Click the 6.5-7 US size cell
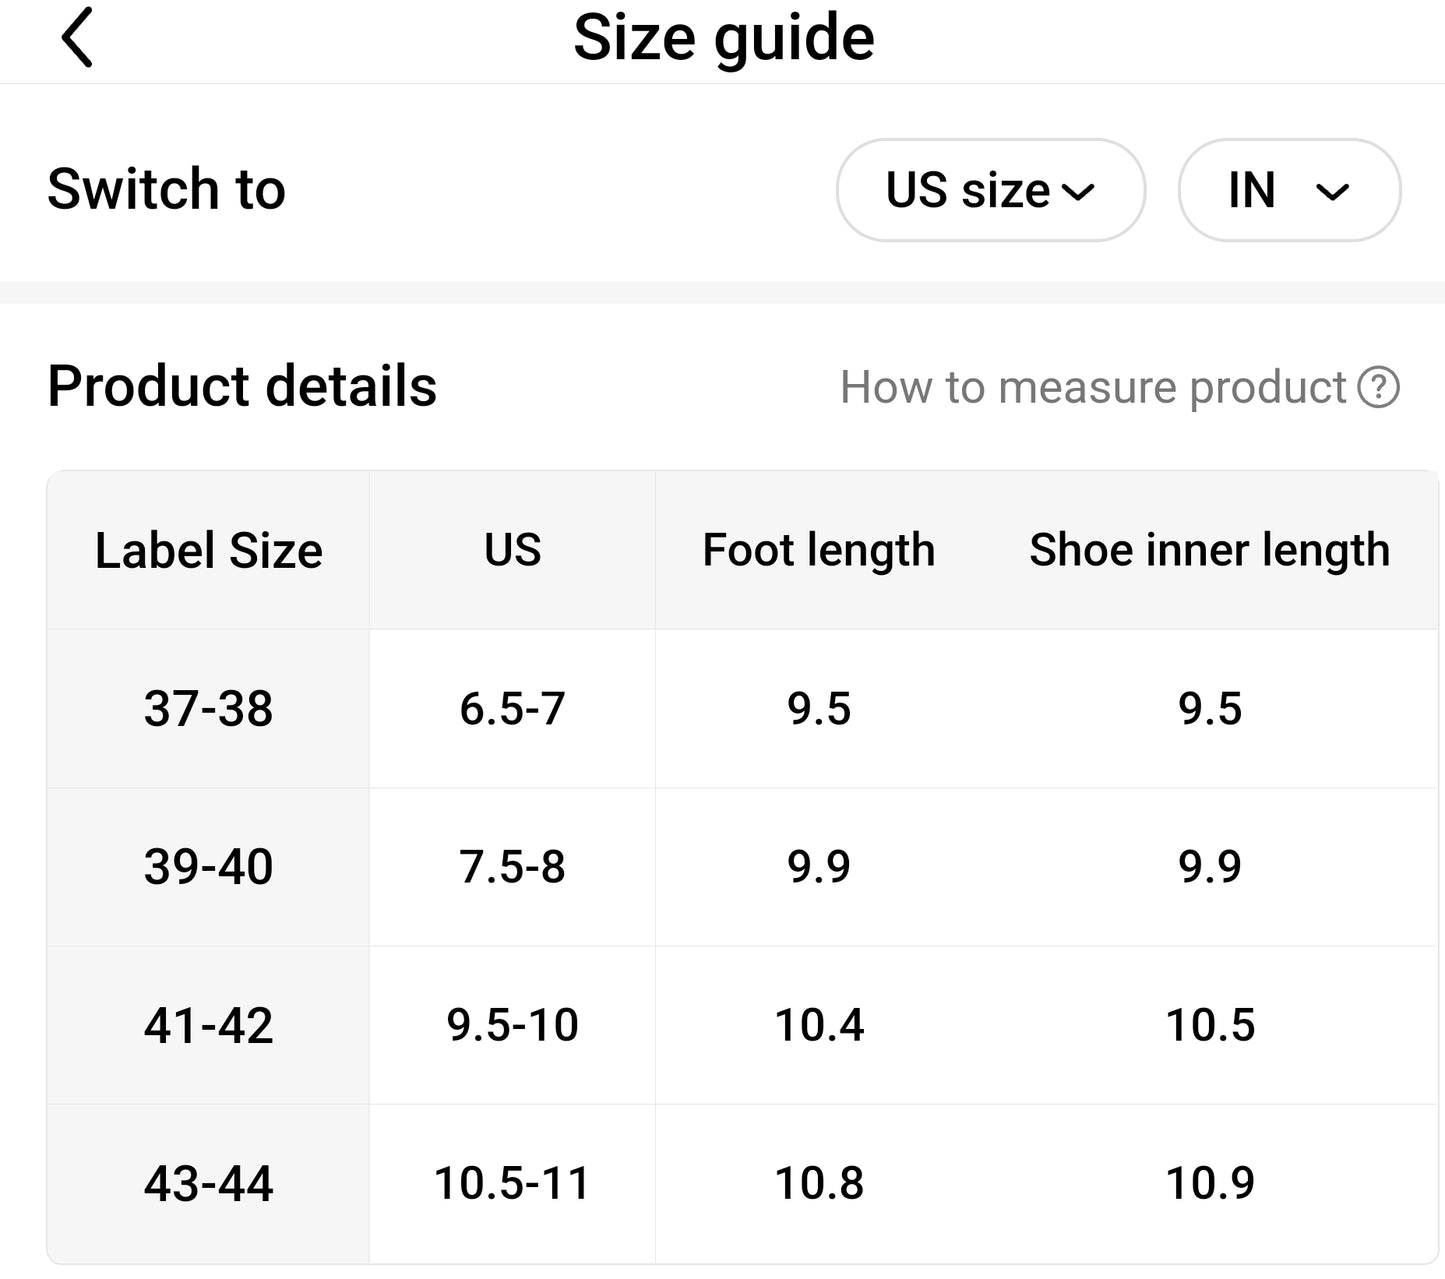Image resolution: width=1445 pixels, height=1279 pixels. click(512, 709)
